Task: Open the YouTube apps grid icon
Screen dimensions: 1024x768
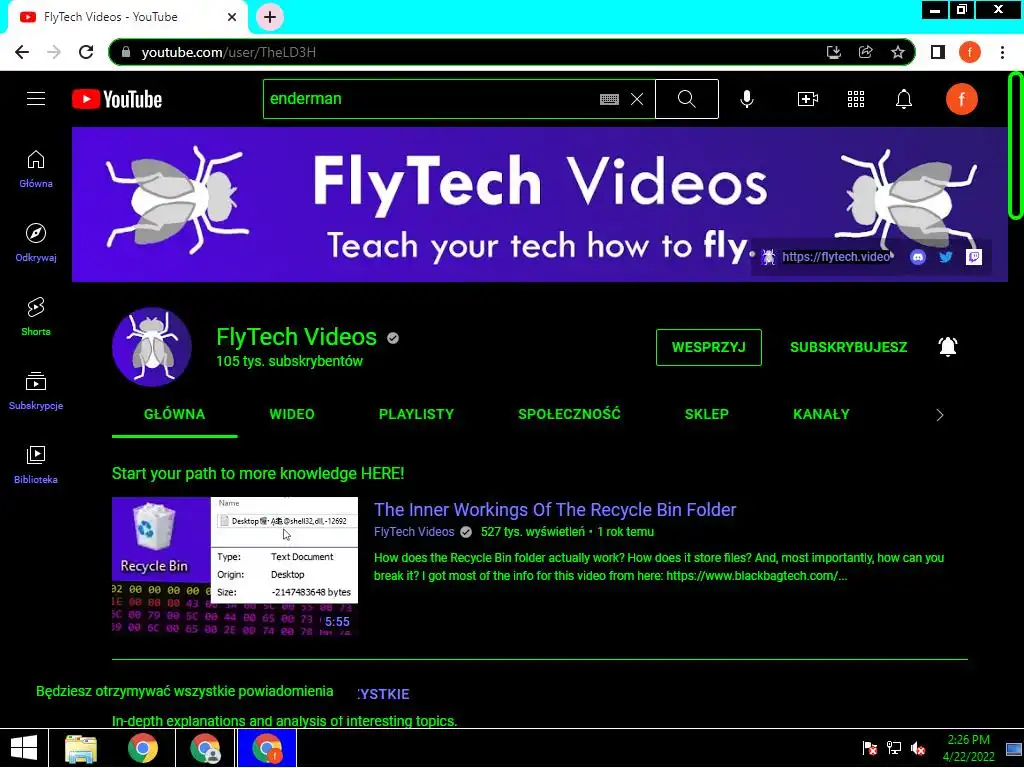Action: (x=856, y=99)
